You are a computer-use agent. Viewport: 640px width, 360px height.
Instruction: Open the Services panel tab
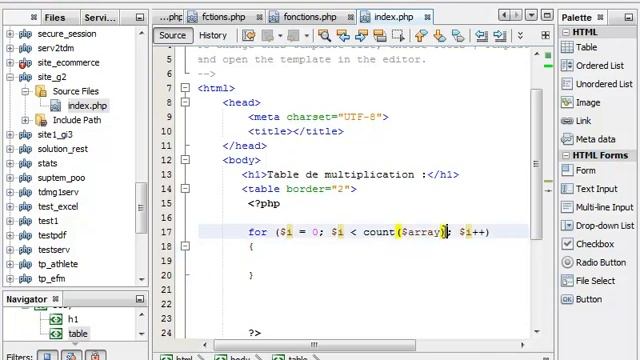[100, 18]
